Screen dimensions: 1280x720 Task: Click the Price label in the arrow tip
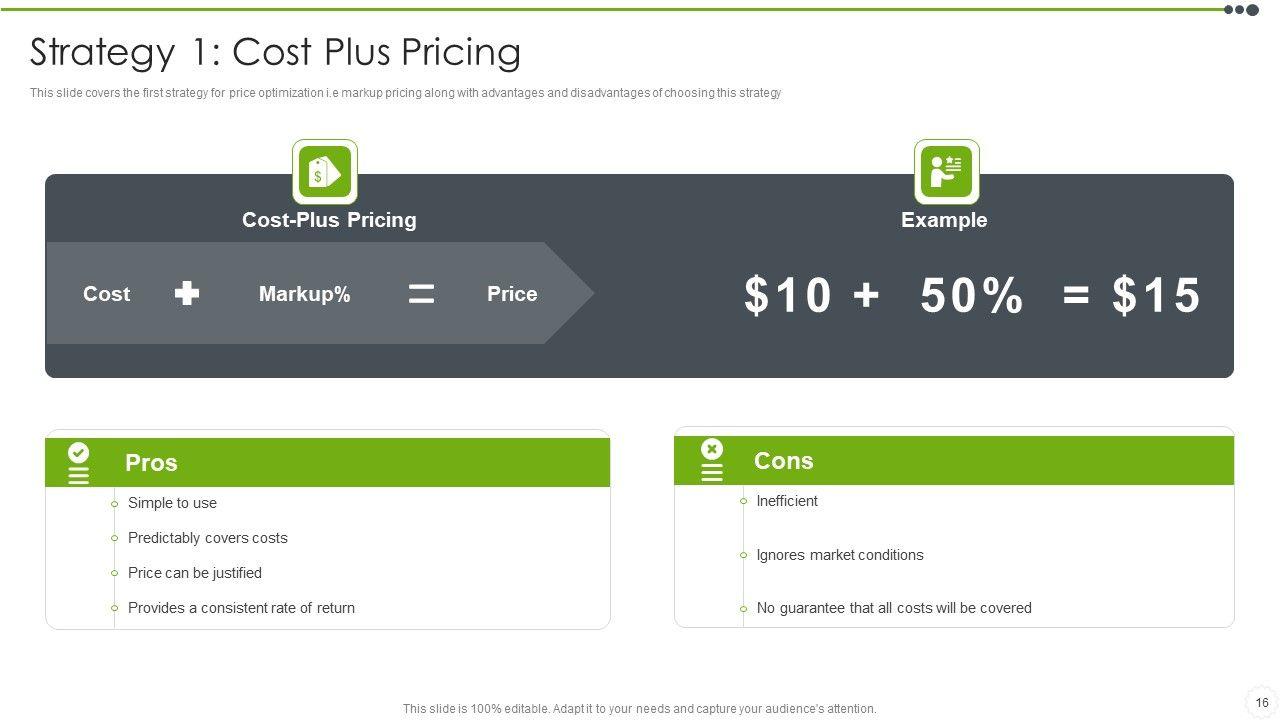pyautogui.click(x=512, y=294)
